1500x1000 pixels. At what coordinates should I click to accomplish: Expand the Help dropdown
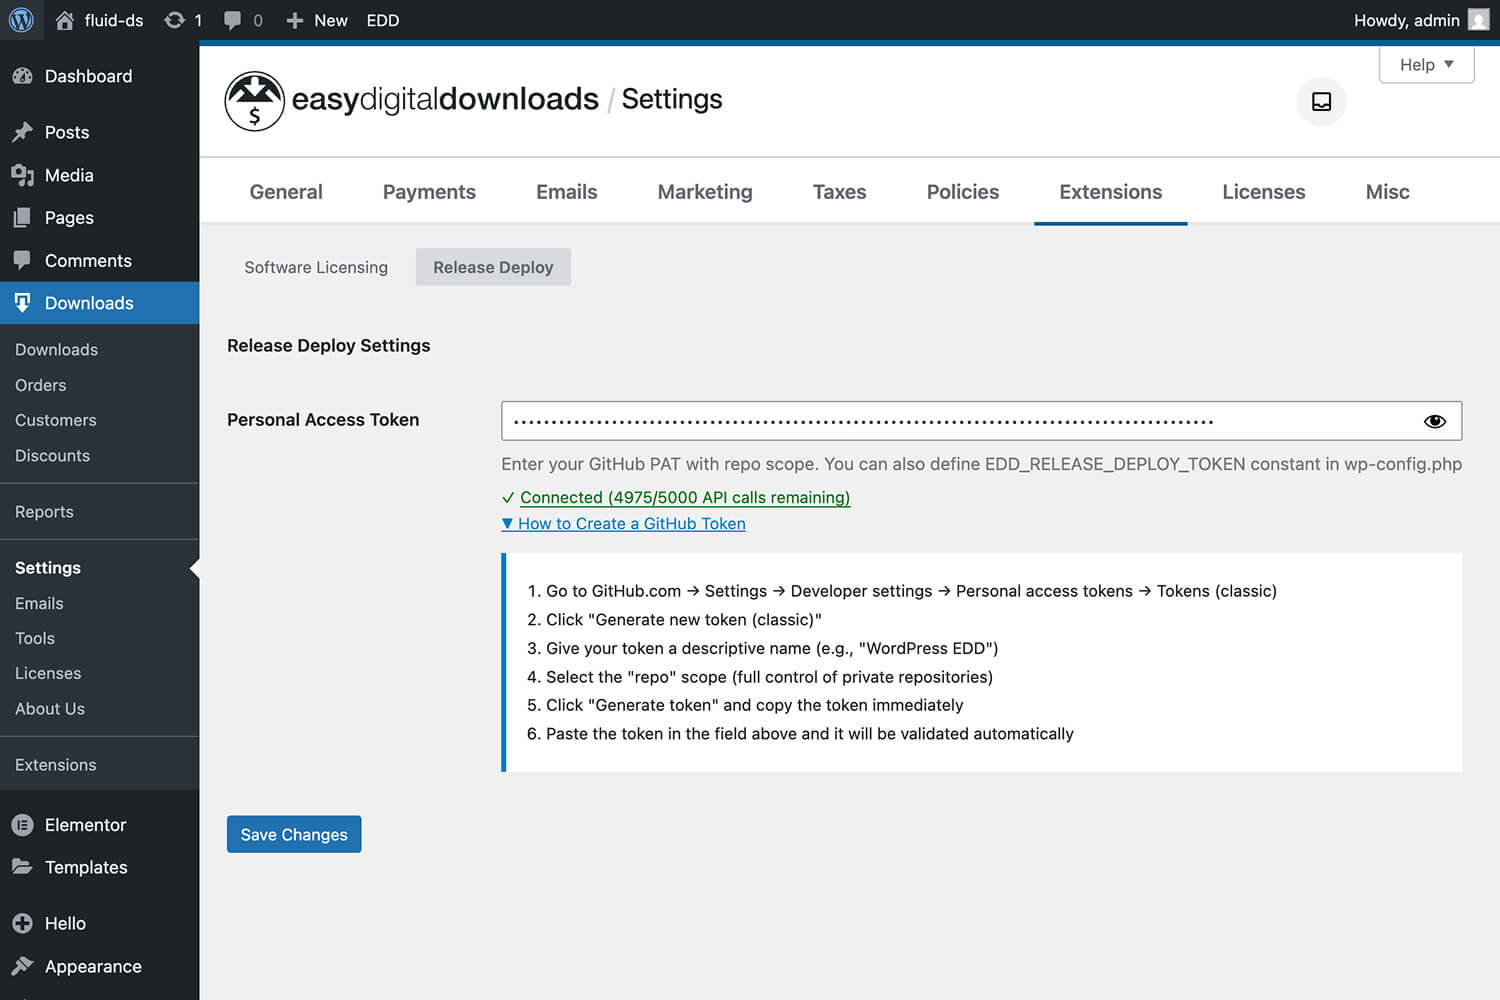coord(1426,64)
